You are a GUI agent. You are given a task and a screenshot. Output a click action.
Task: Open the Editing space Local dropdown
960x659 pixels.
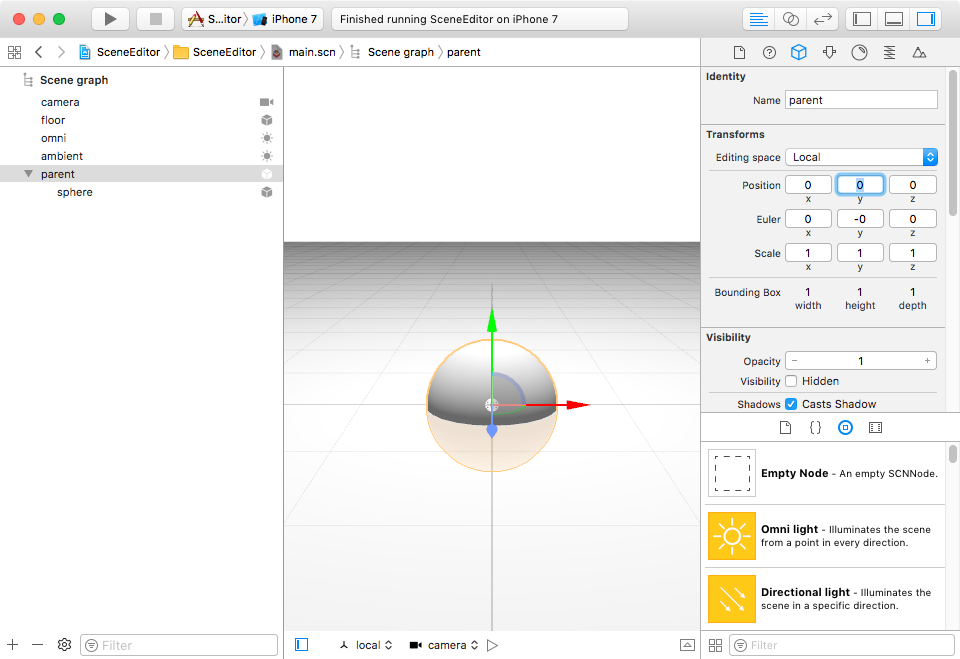tap(861, 157)
